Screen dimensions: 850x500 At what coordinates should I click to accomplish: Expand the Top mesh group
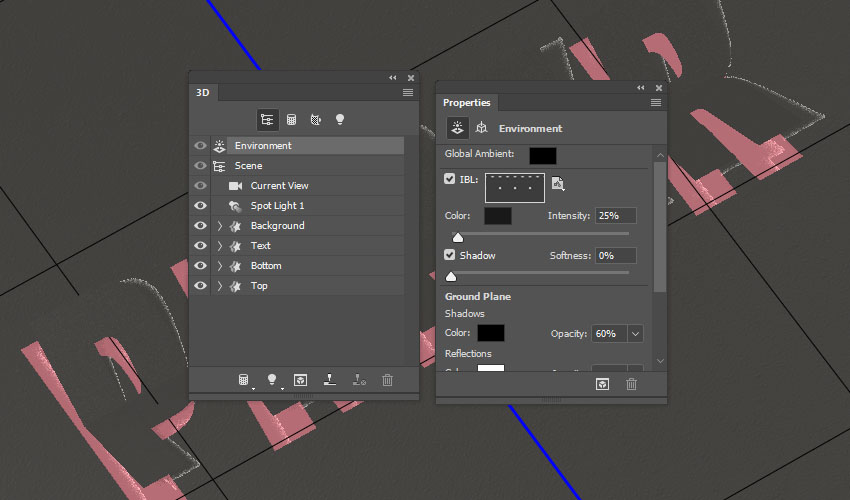[220, 286]
